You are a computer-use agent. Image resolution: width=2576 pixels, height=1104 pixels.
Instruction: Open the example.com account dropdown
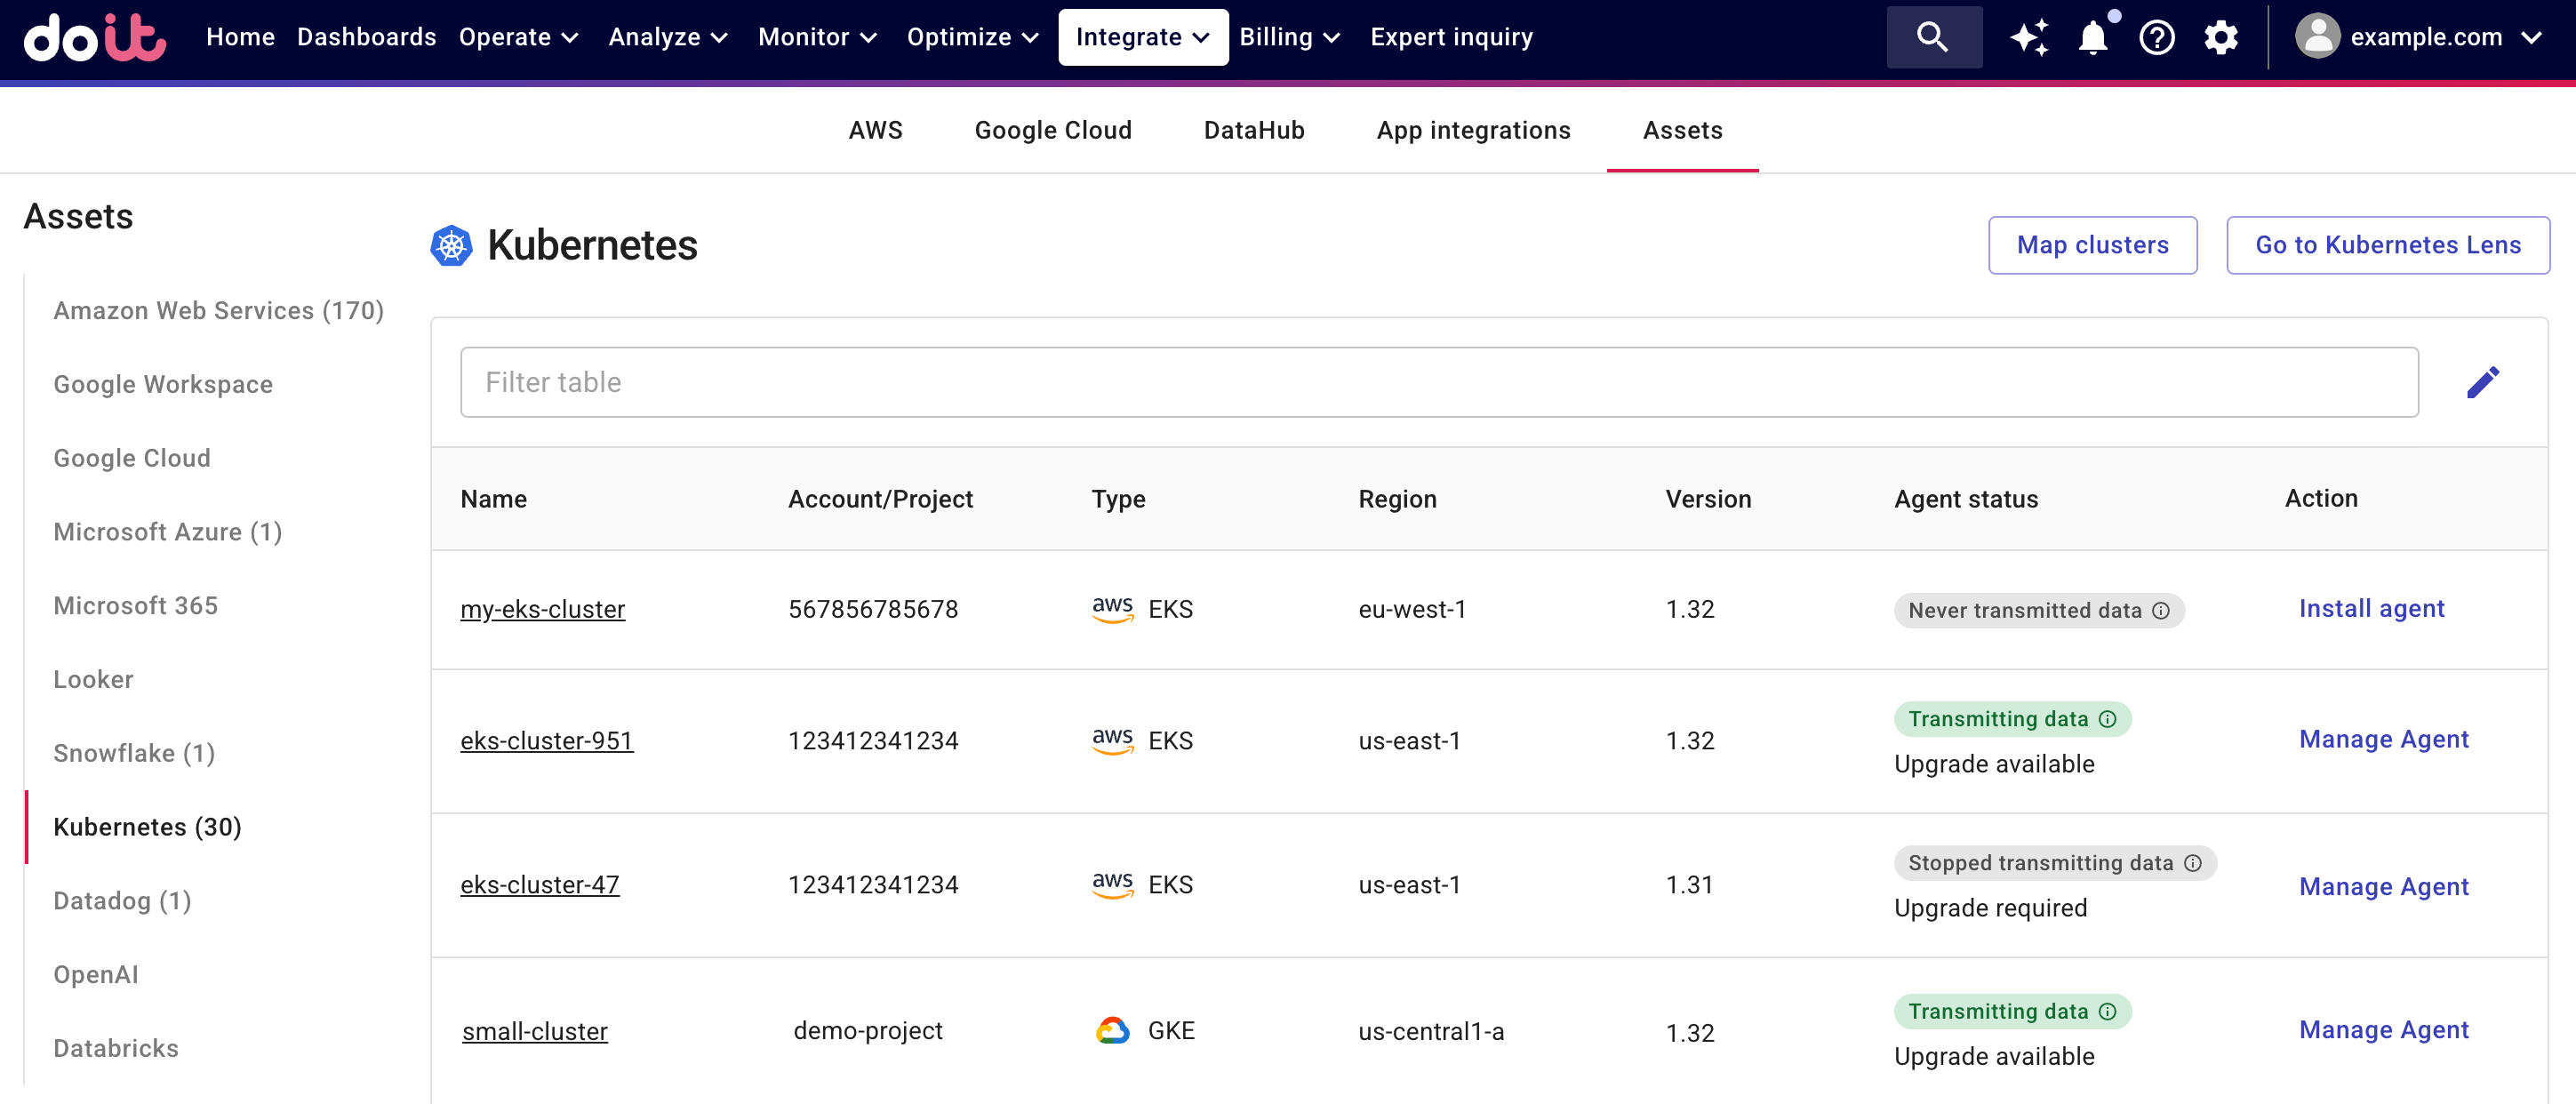pos(2418,38)
